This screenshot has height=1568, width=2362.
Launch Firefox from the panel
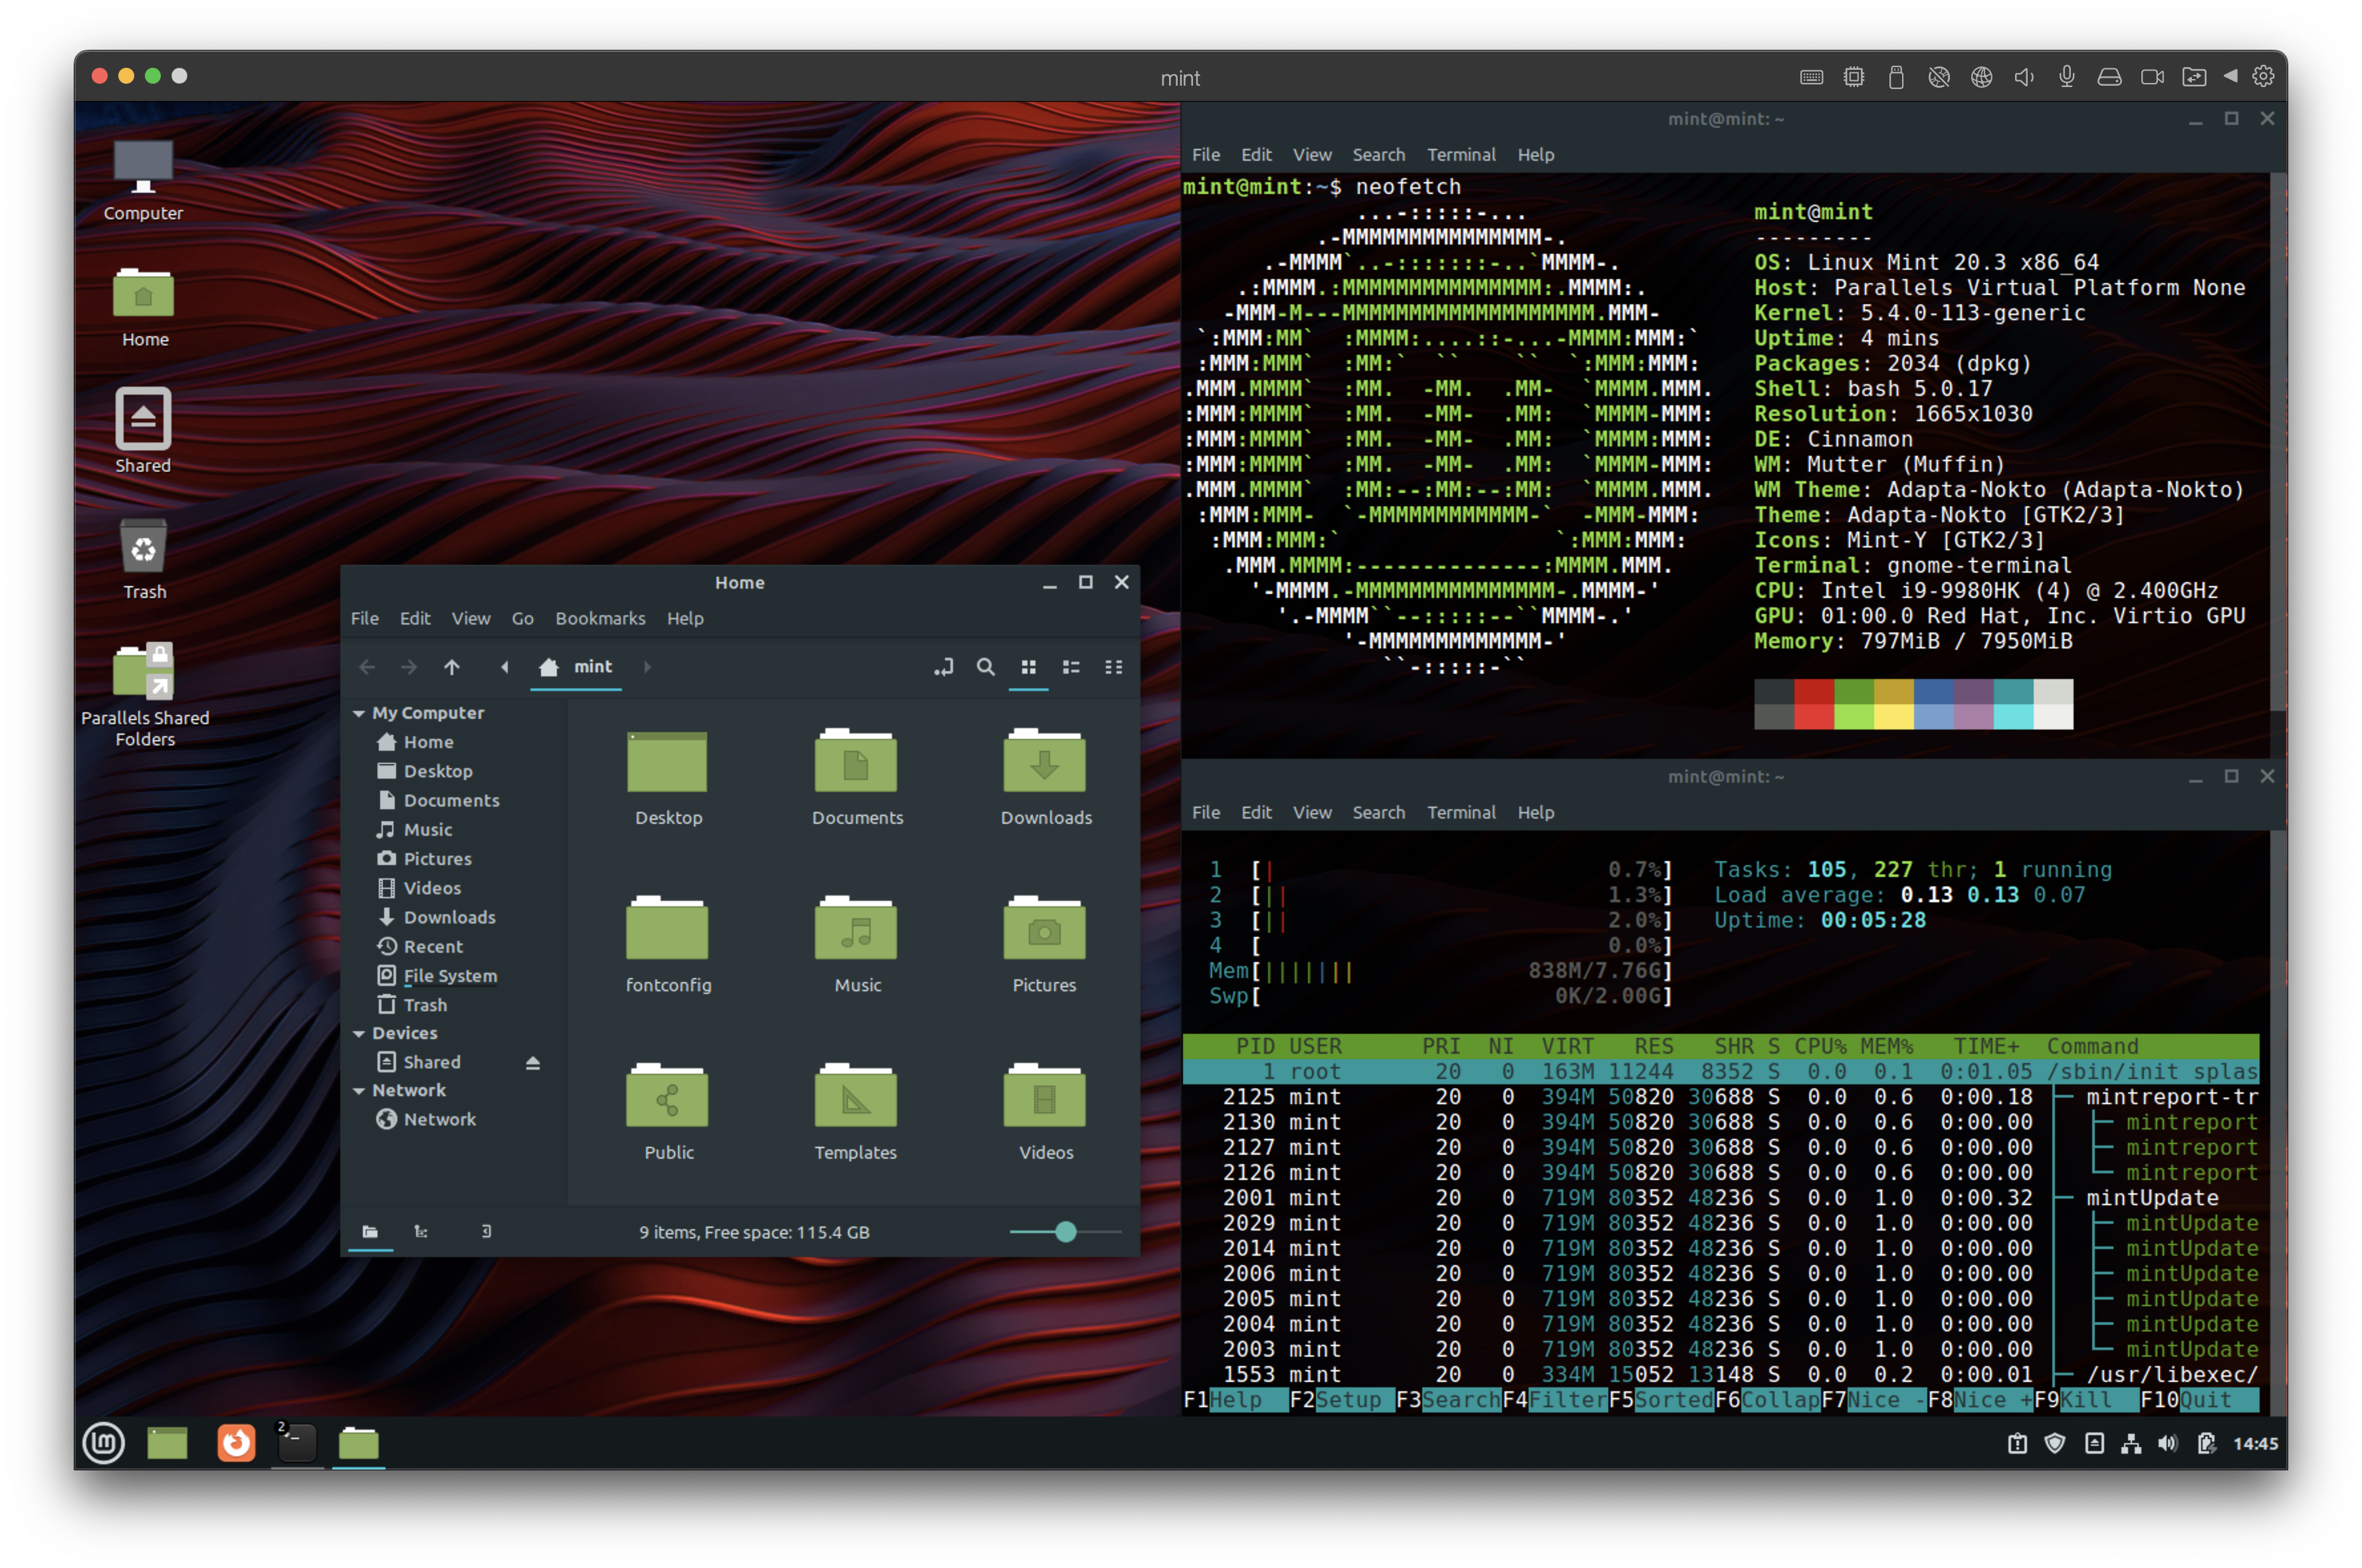(236, 1443)
